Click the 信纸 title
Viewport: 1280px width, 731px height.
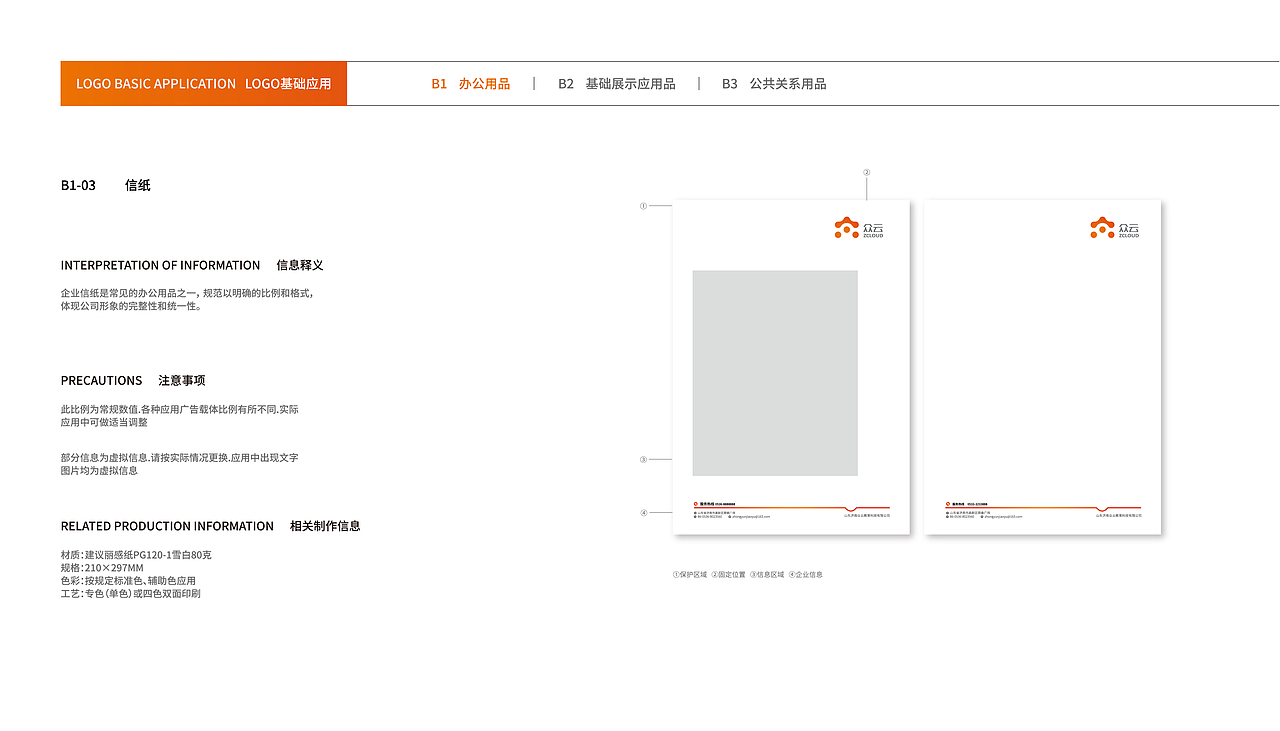point(138,185)
